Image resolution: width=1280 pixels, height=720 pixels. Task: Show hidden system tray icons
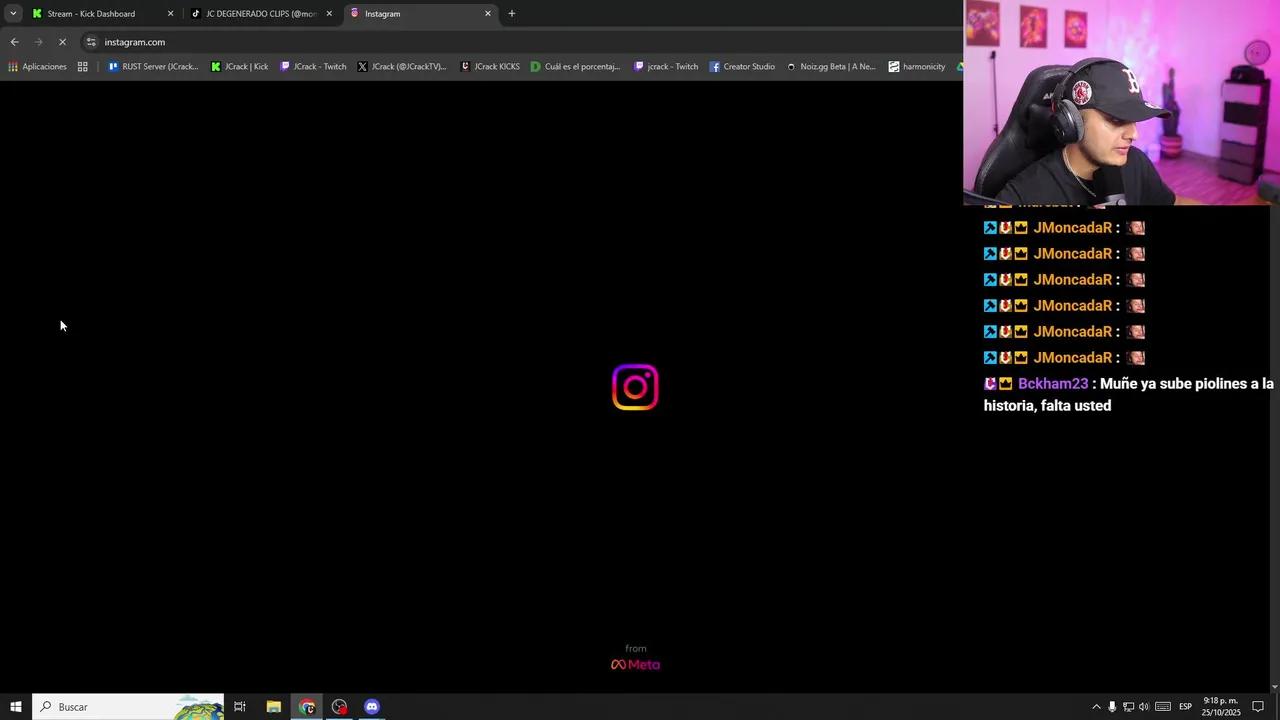click(1096, 707)
